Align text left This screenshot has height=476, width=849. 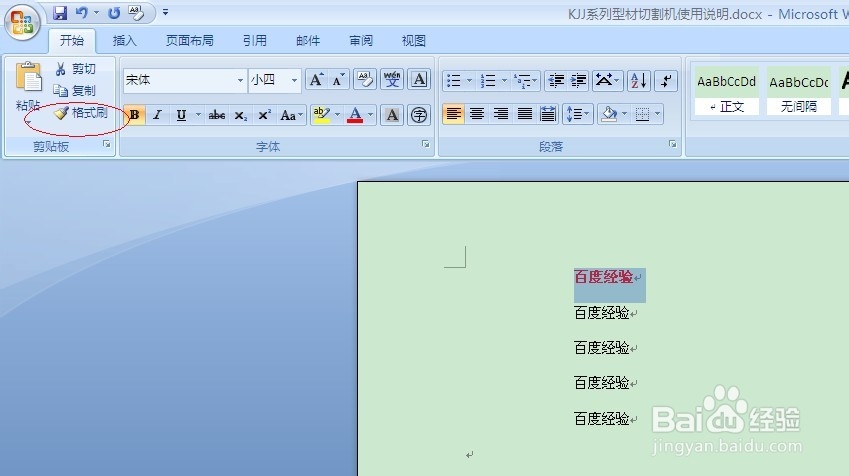(x=453, y=114)
